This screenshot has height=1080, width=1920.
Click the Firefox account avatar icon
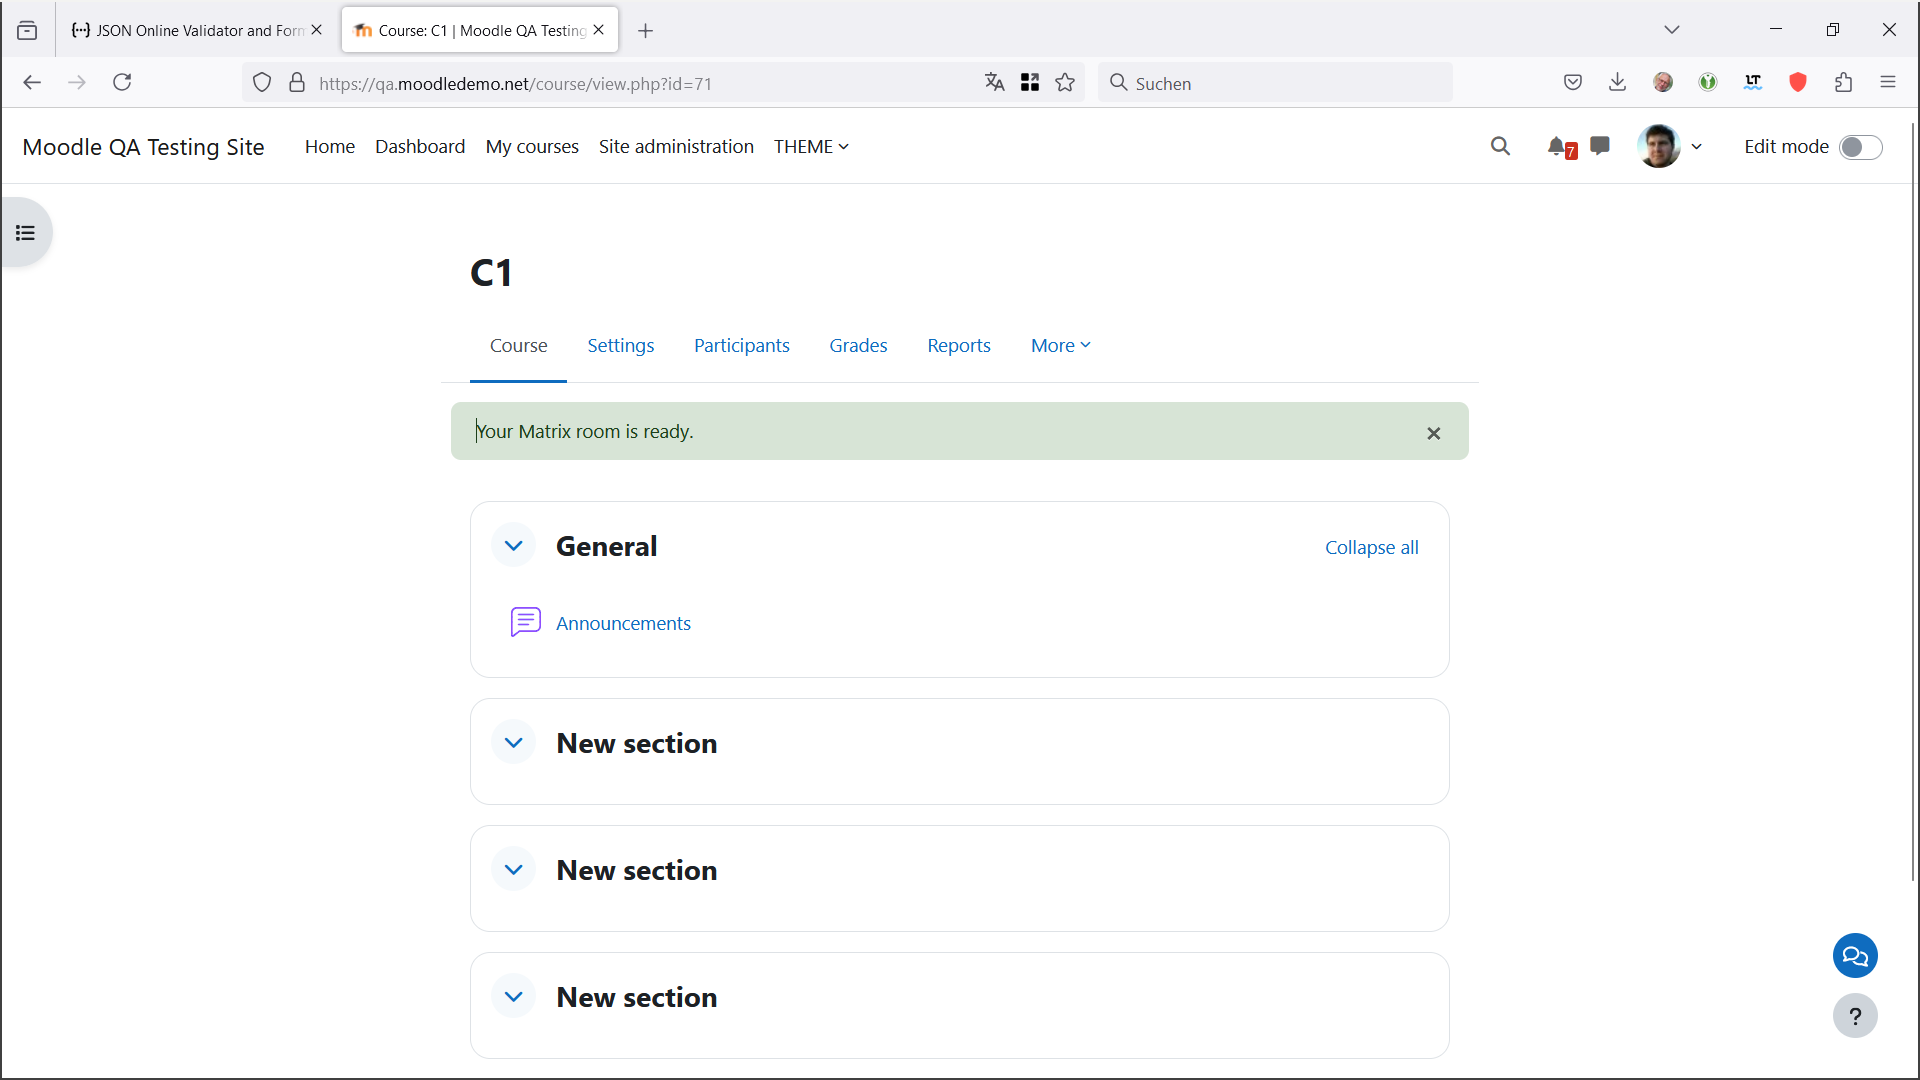(1663, 82)
